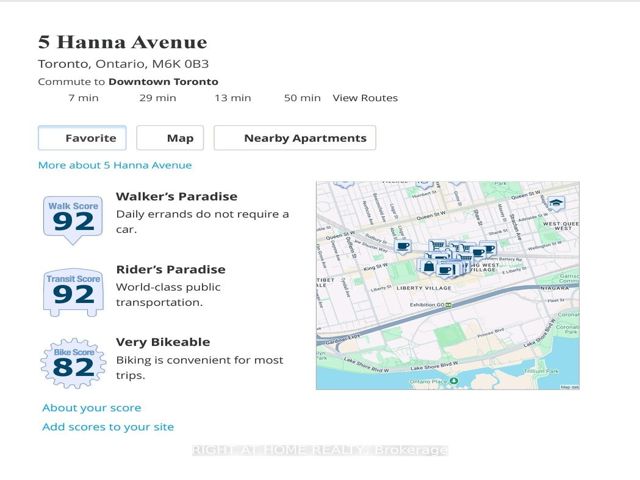Click the 5 Hanna Avenue heading
This screenshot has width=640, height=480.
[122, 42]
